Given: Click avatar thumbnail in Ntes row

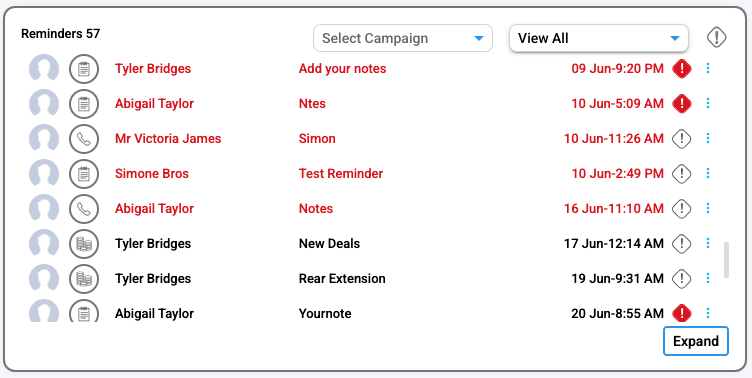Looking at the screenshot, I should pos(44,104).
